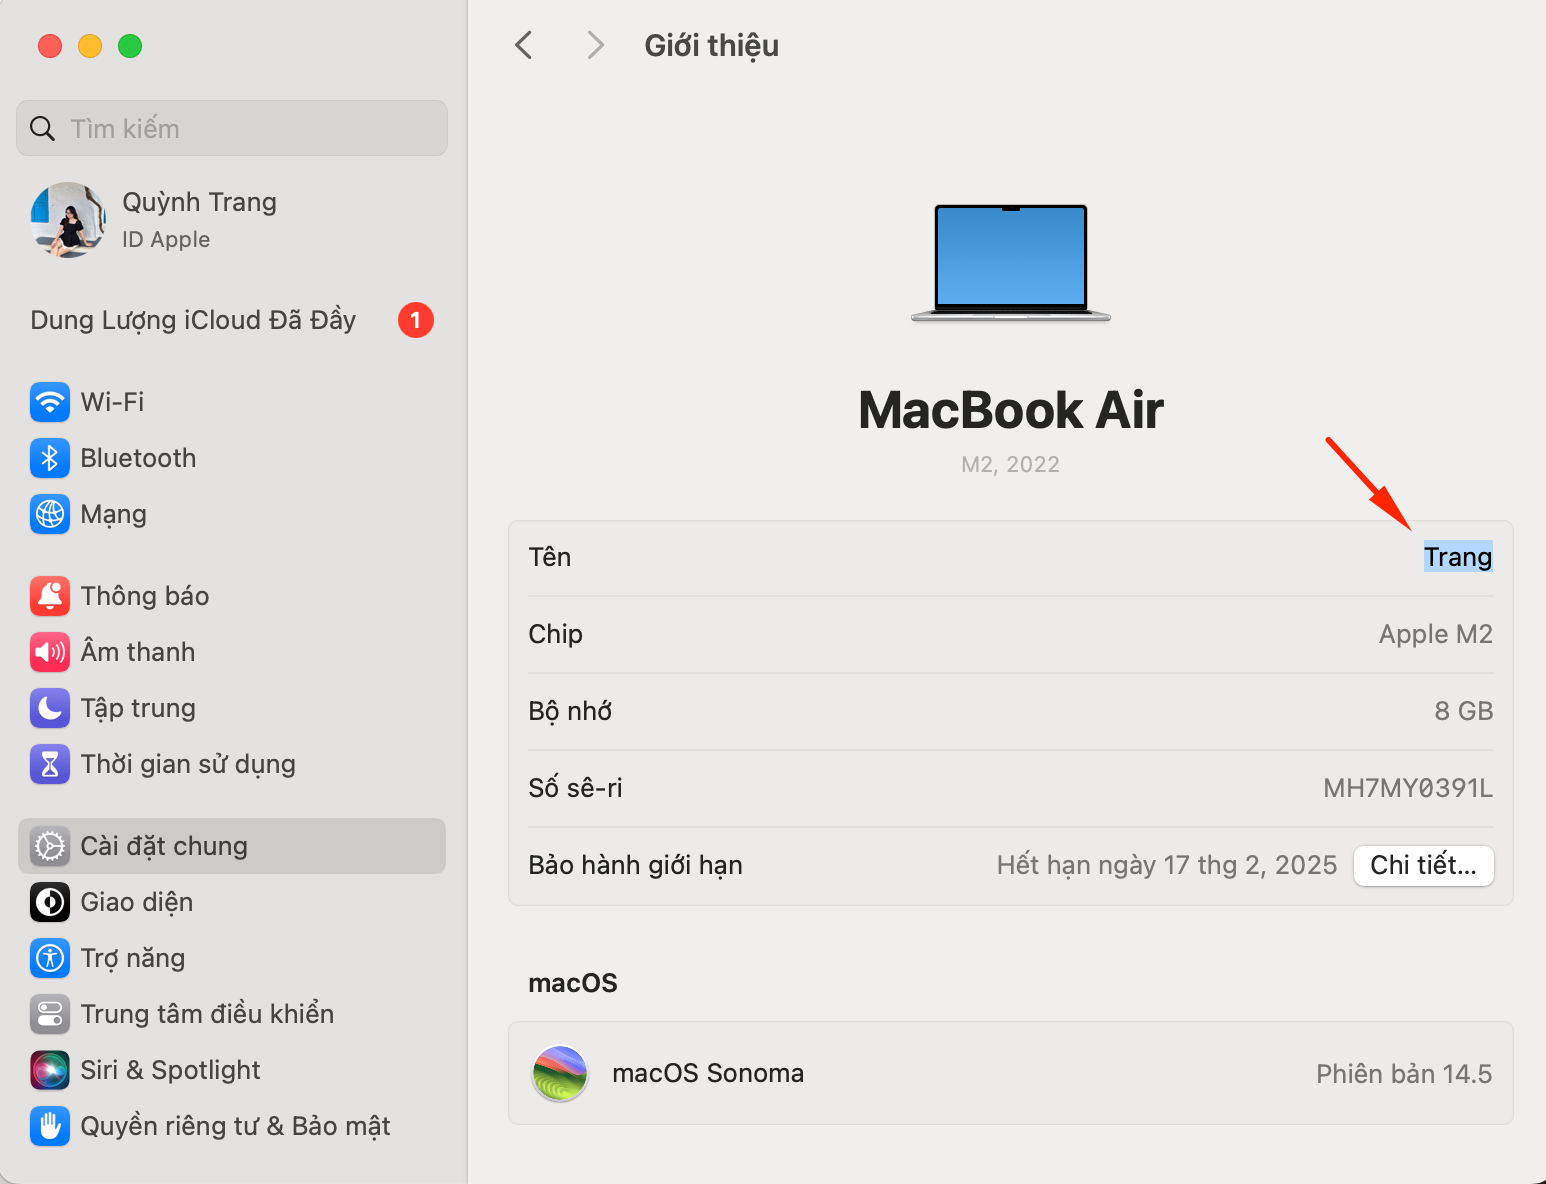Image resolution: width=1546 pixels, height=1184 pixels.
Task: Click the Chip row label
Action: (555, 634)
